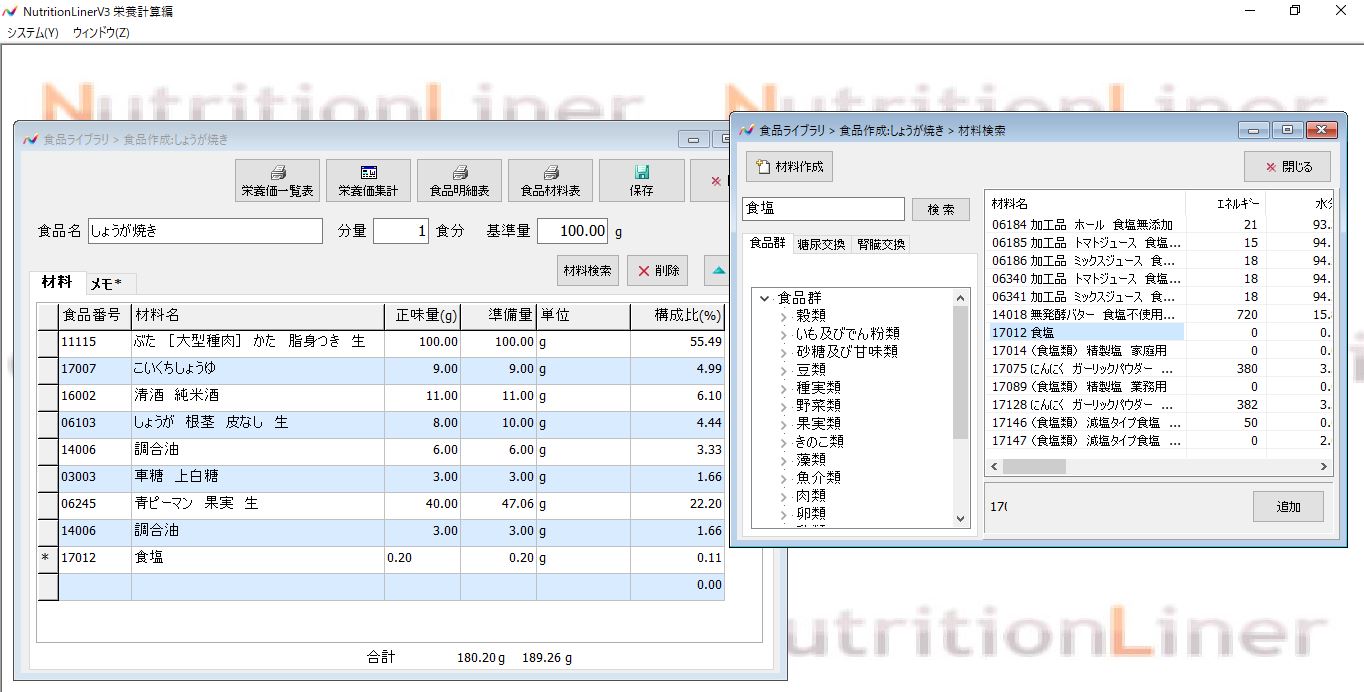
Task: Select the 腎臓交換 tab
Action: [881, 244]
